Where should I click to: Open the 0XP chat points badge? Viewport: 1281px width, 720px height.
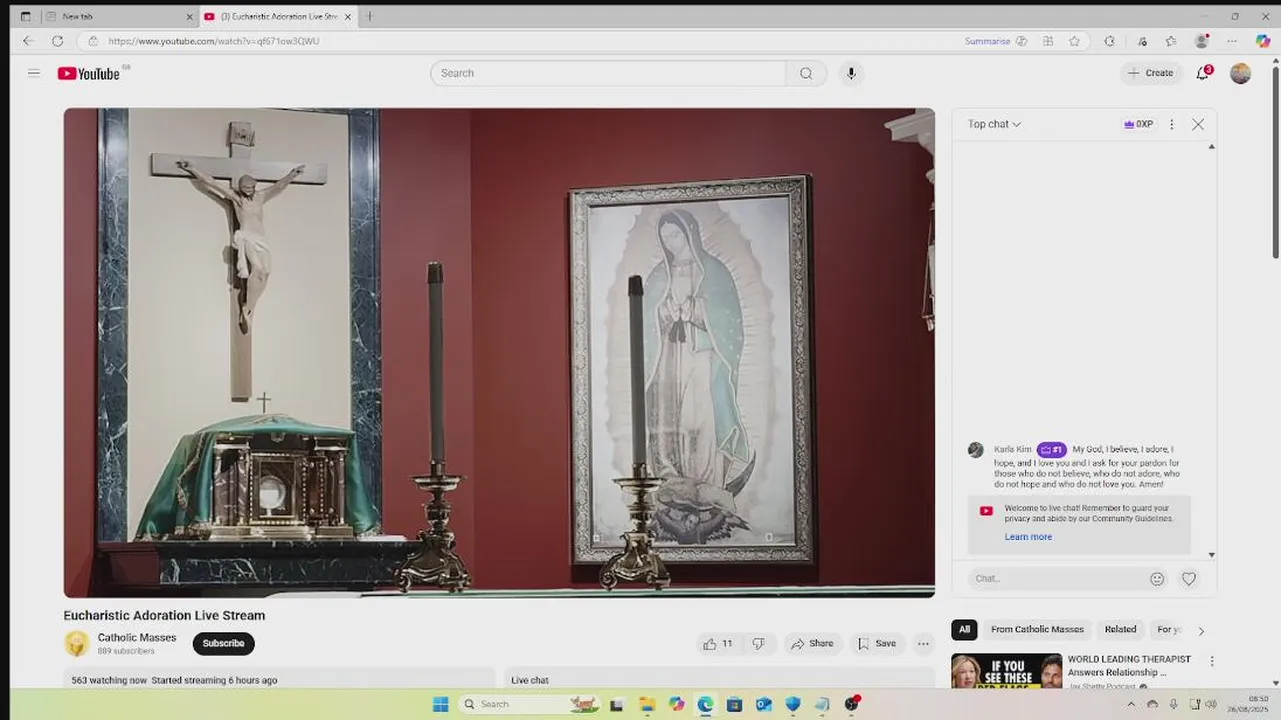(1139, 124)
